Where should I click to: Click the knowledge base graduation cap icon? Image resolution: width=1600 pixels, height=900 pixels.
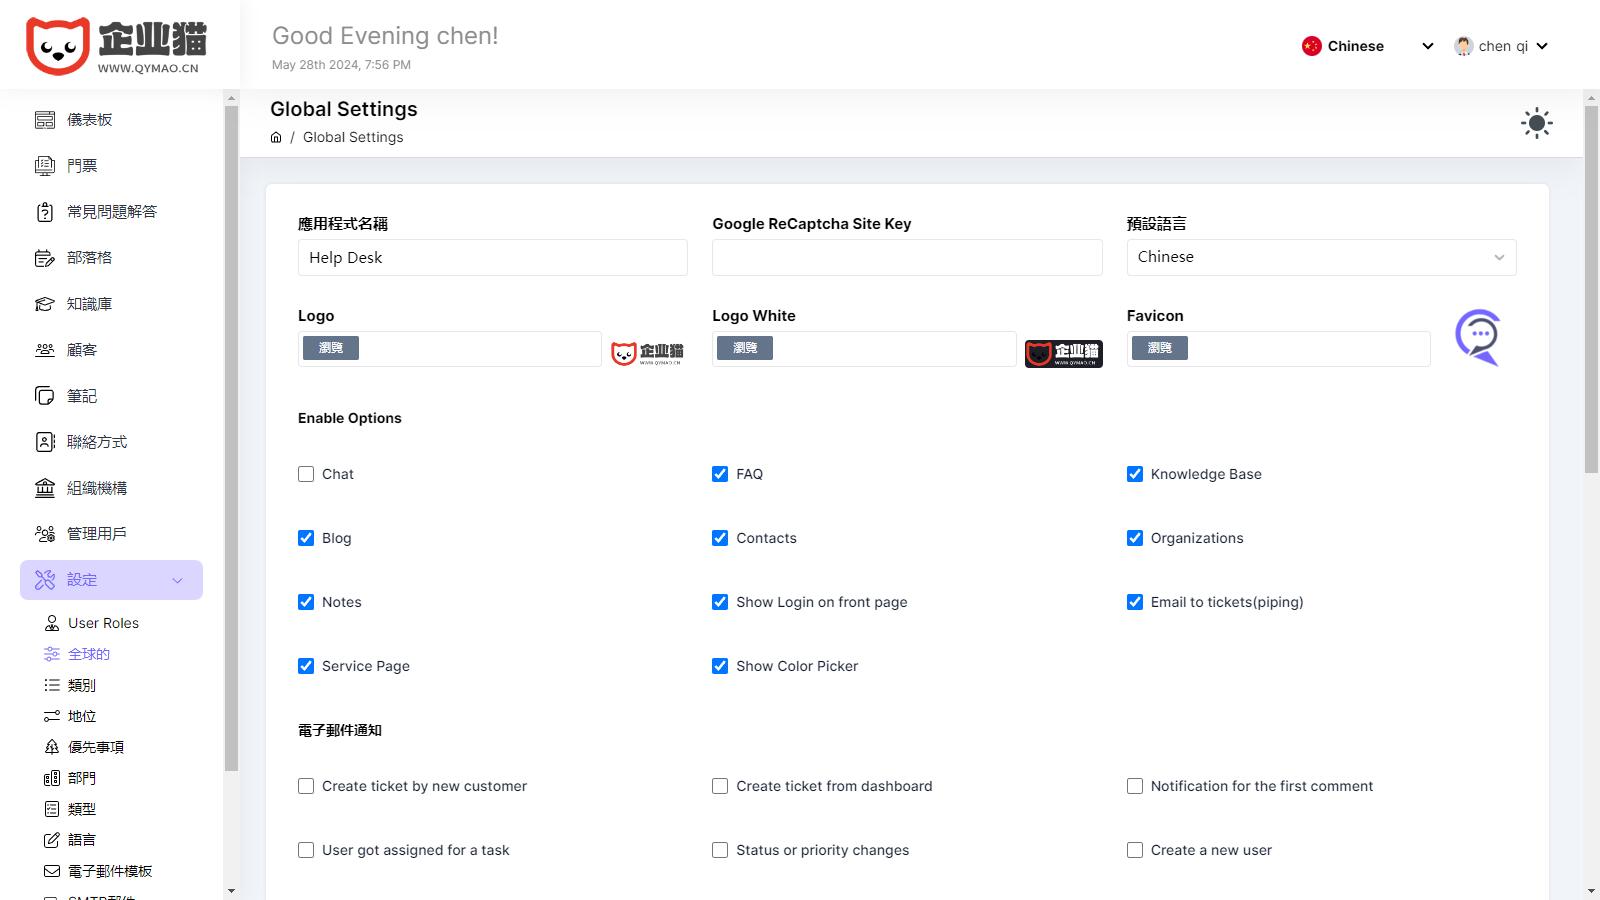tap(45, 304)
